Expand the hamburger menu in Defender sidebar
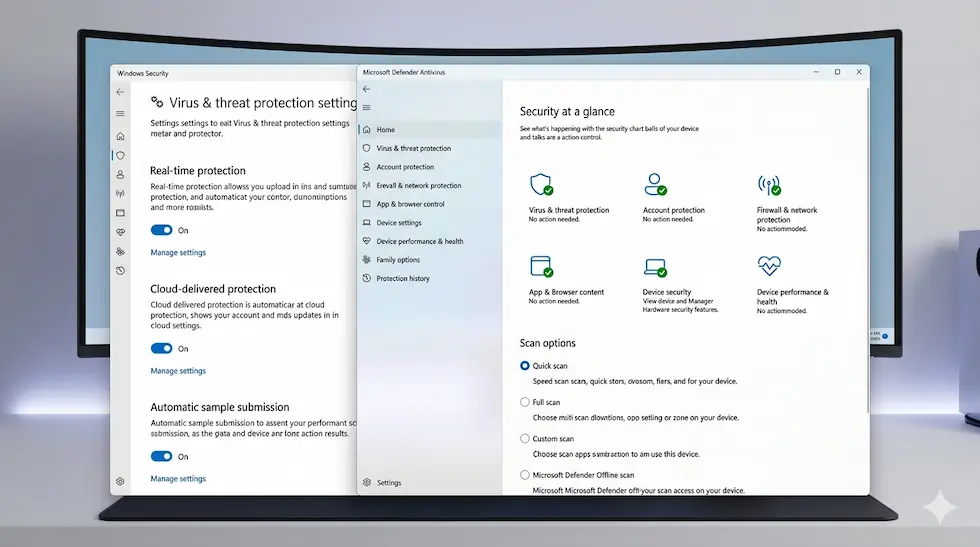This screenshot has height=547, width=980. 366,107
